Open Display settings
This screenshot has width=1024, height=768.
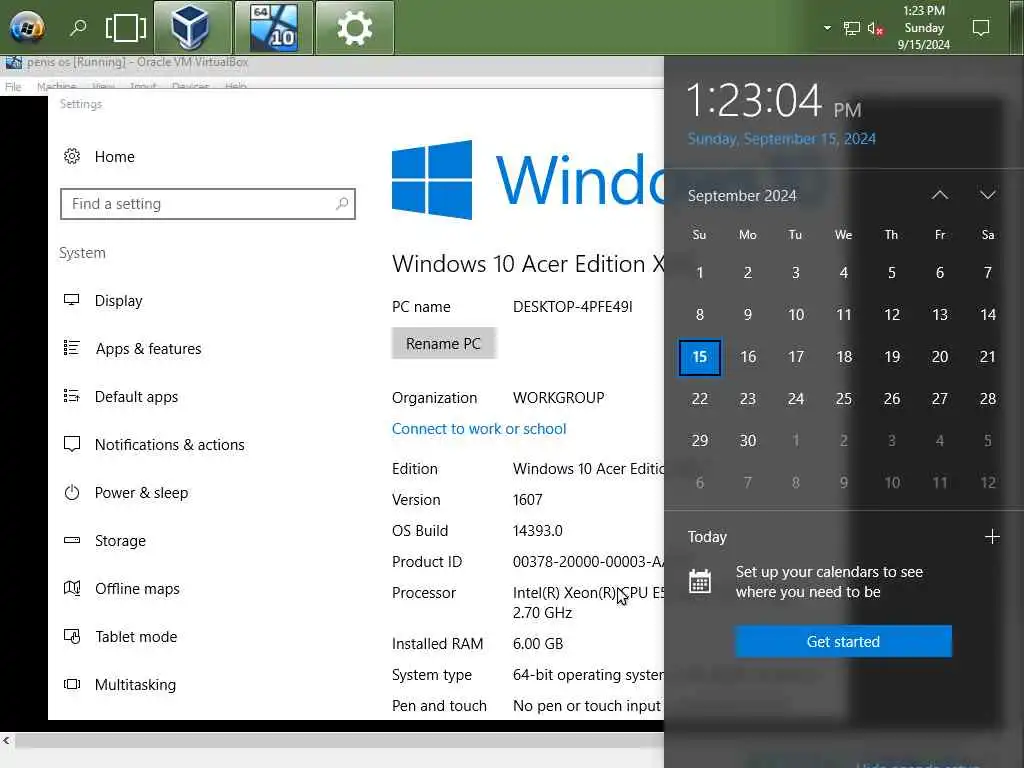[x=103, y=300]
